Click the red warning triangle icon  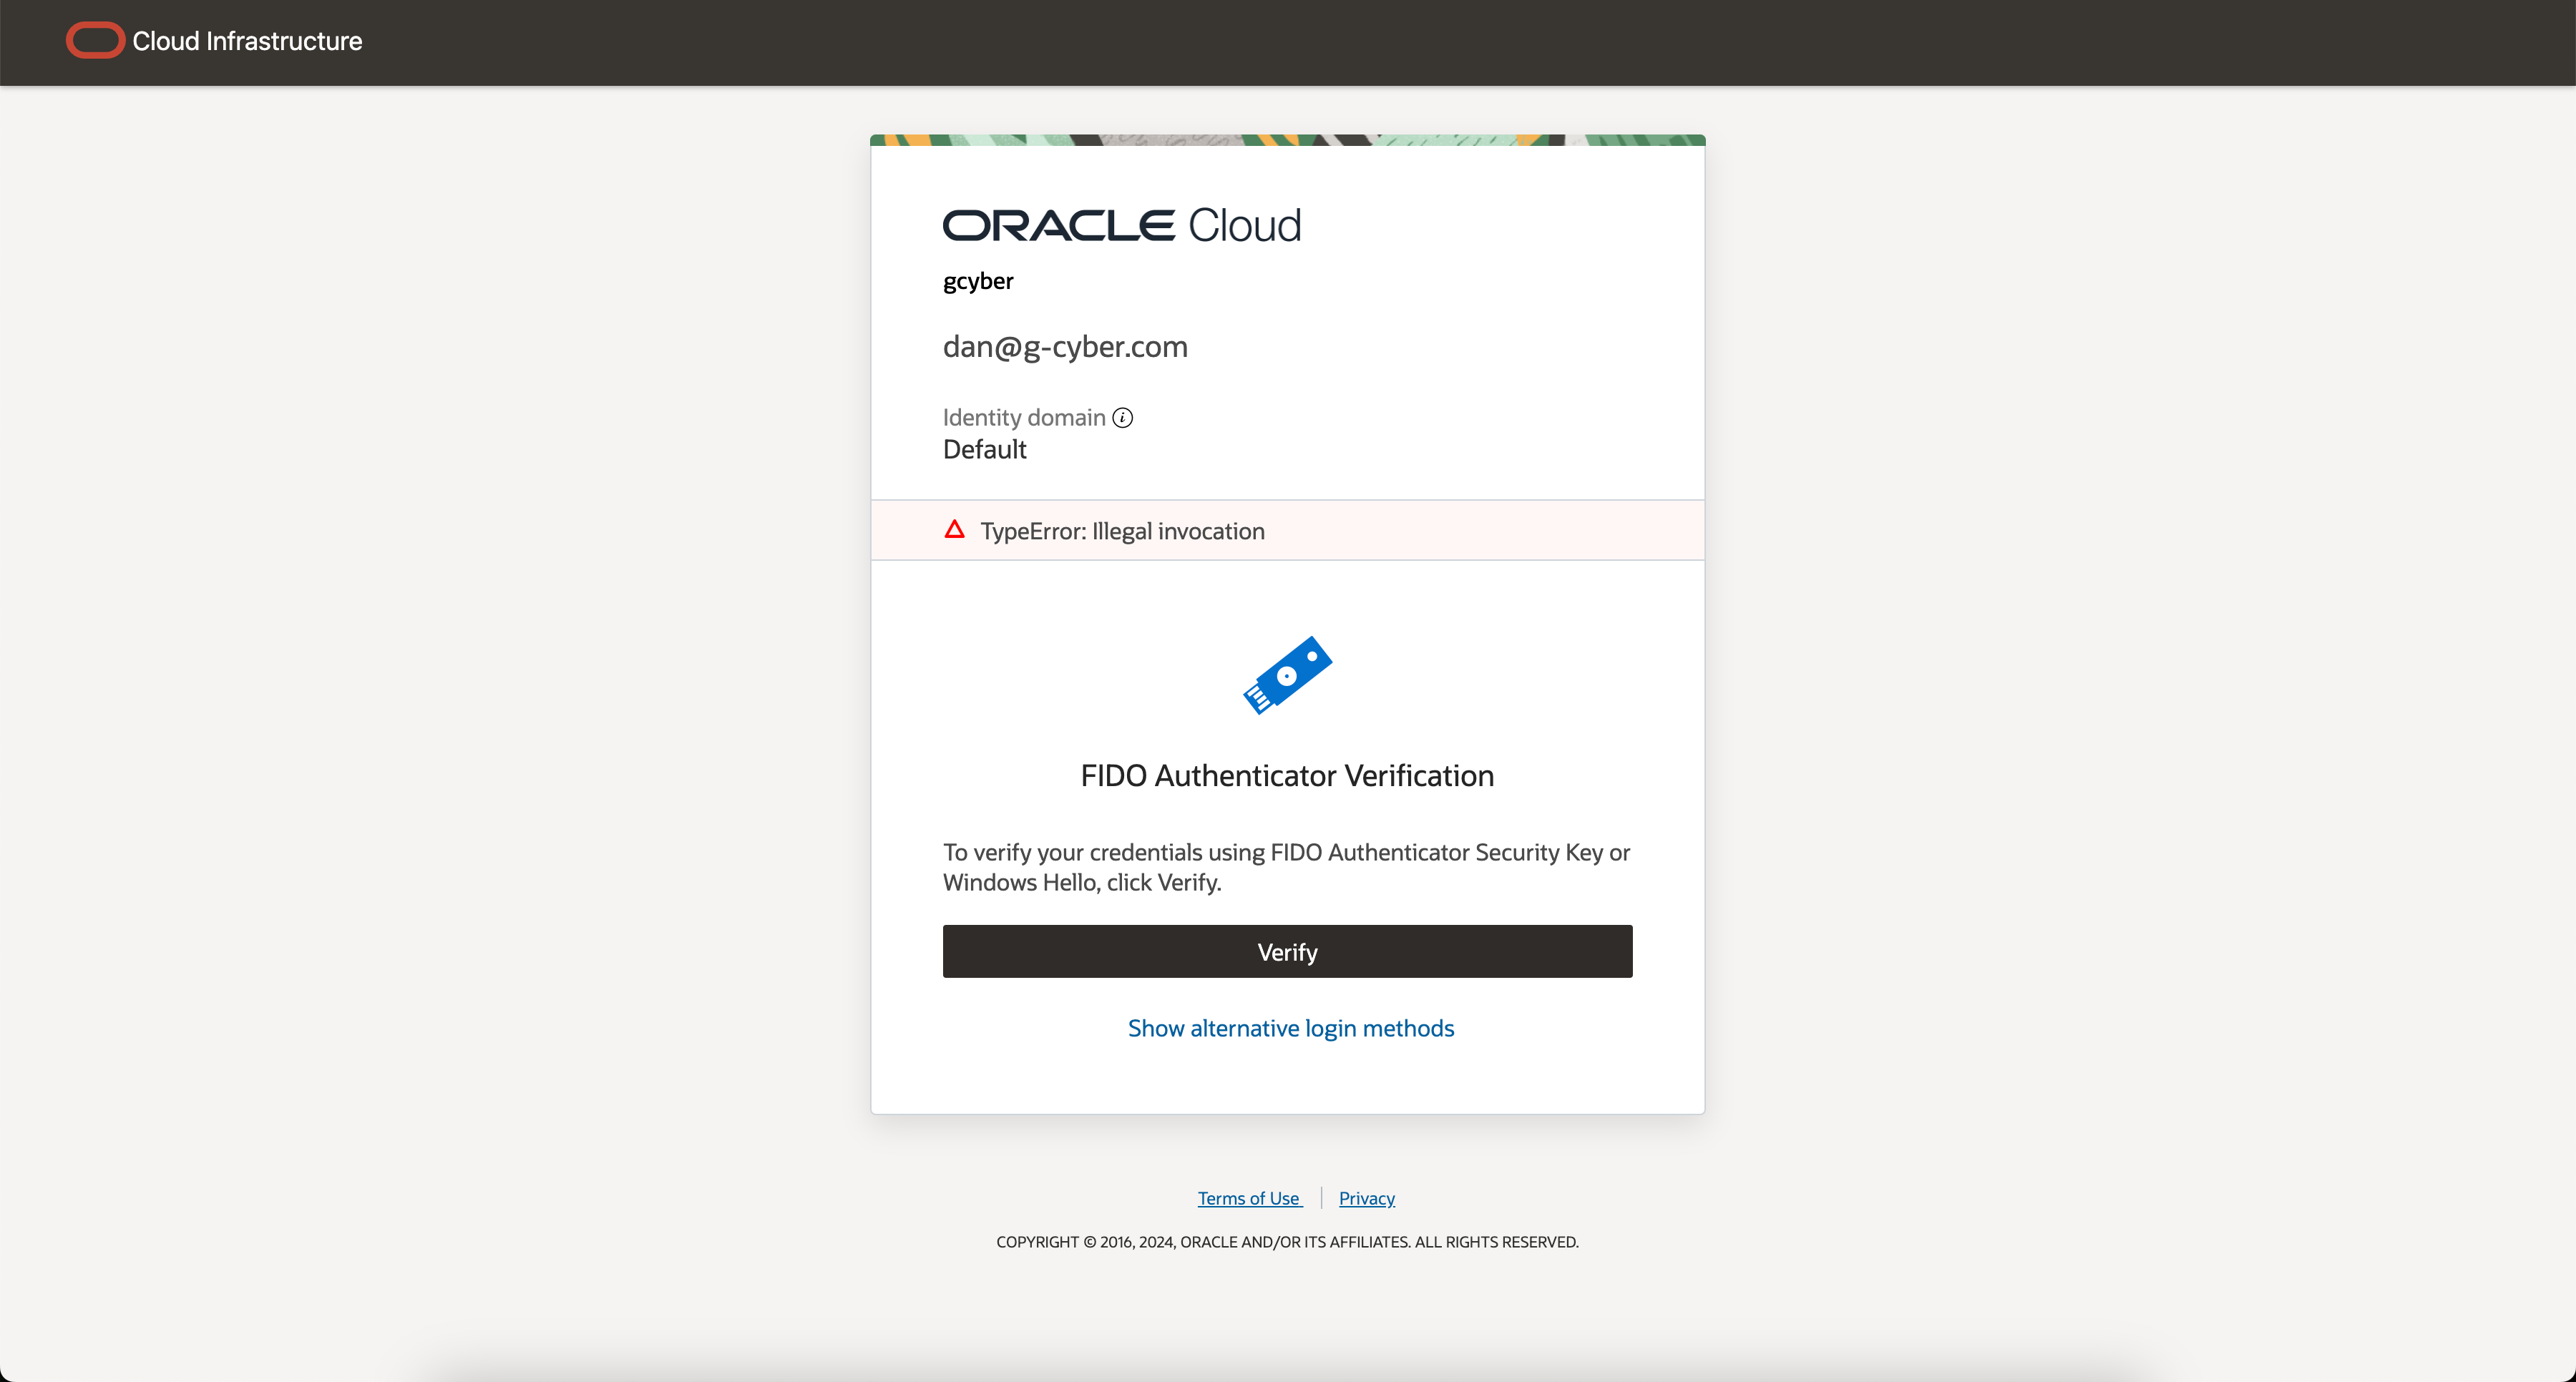(x=954, y=530)
